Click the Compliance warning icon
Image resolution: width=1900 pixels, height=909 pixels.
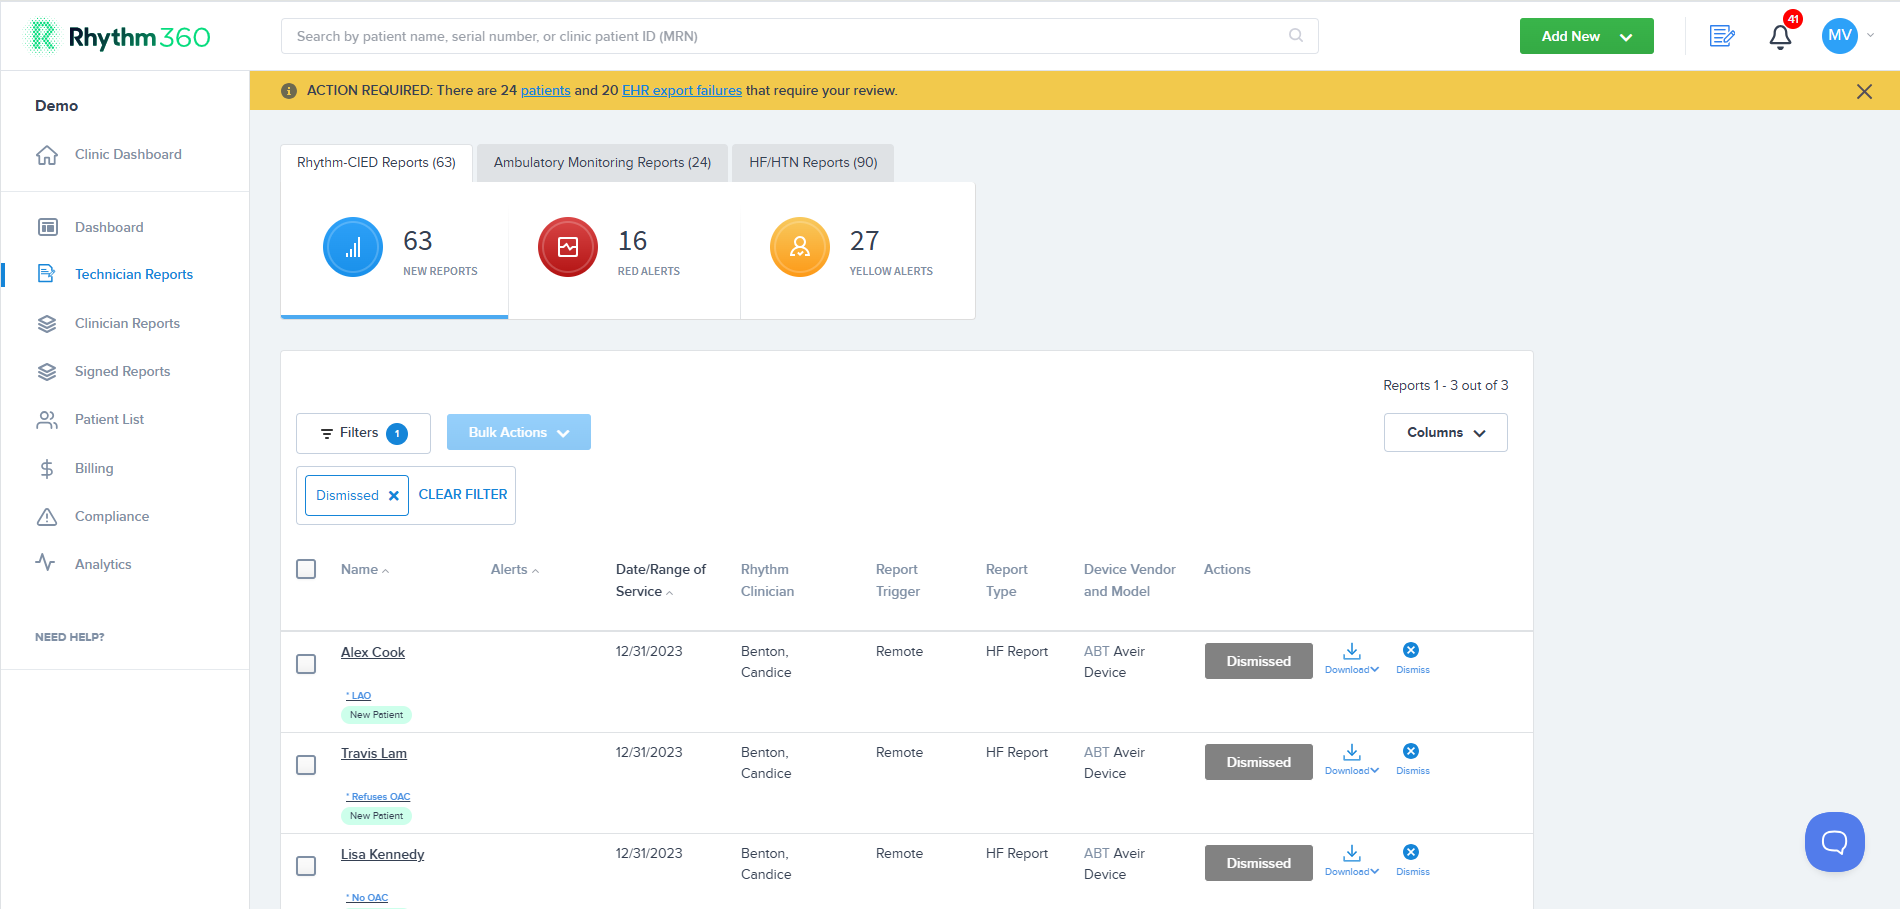point(47,516)
